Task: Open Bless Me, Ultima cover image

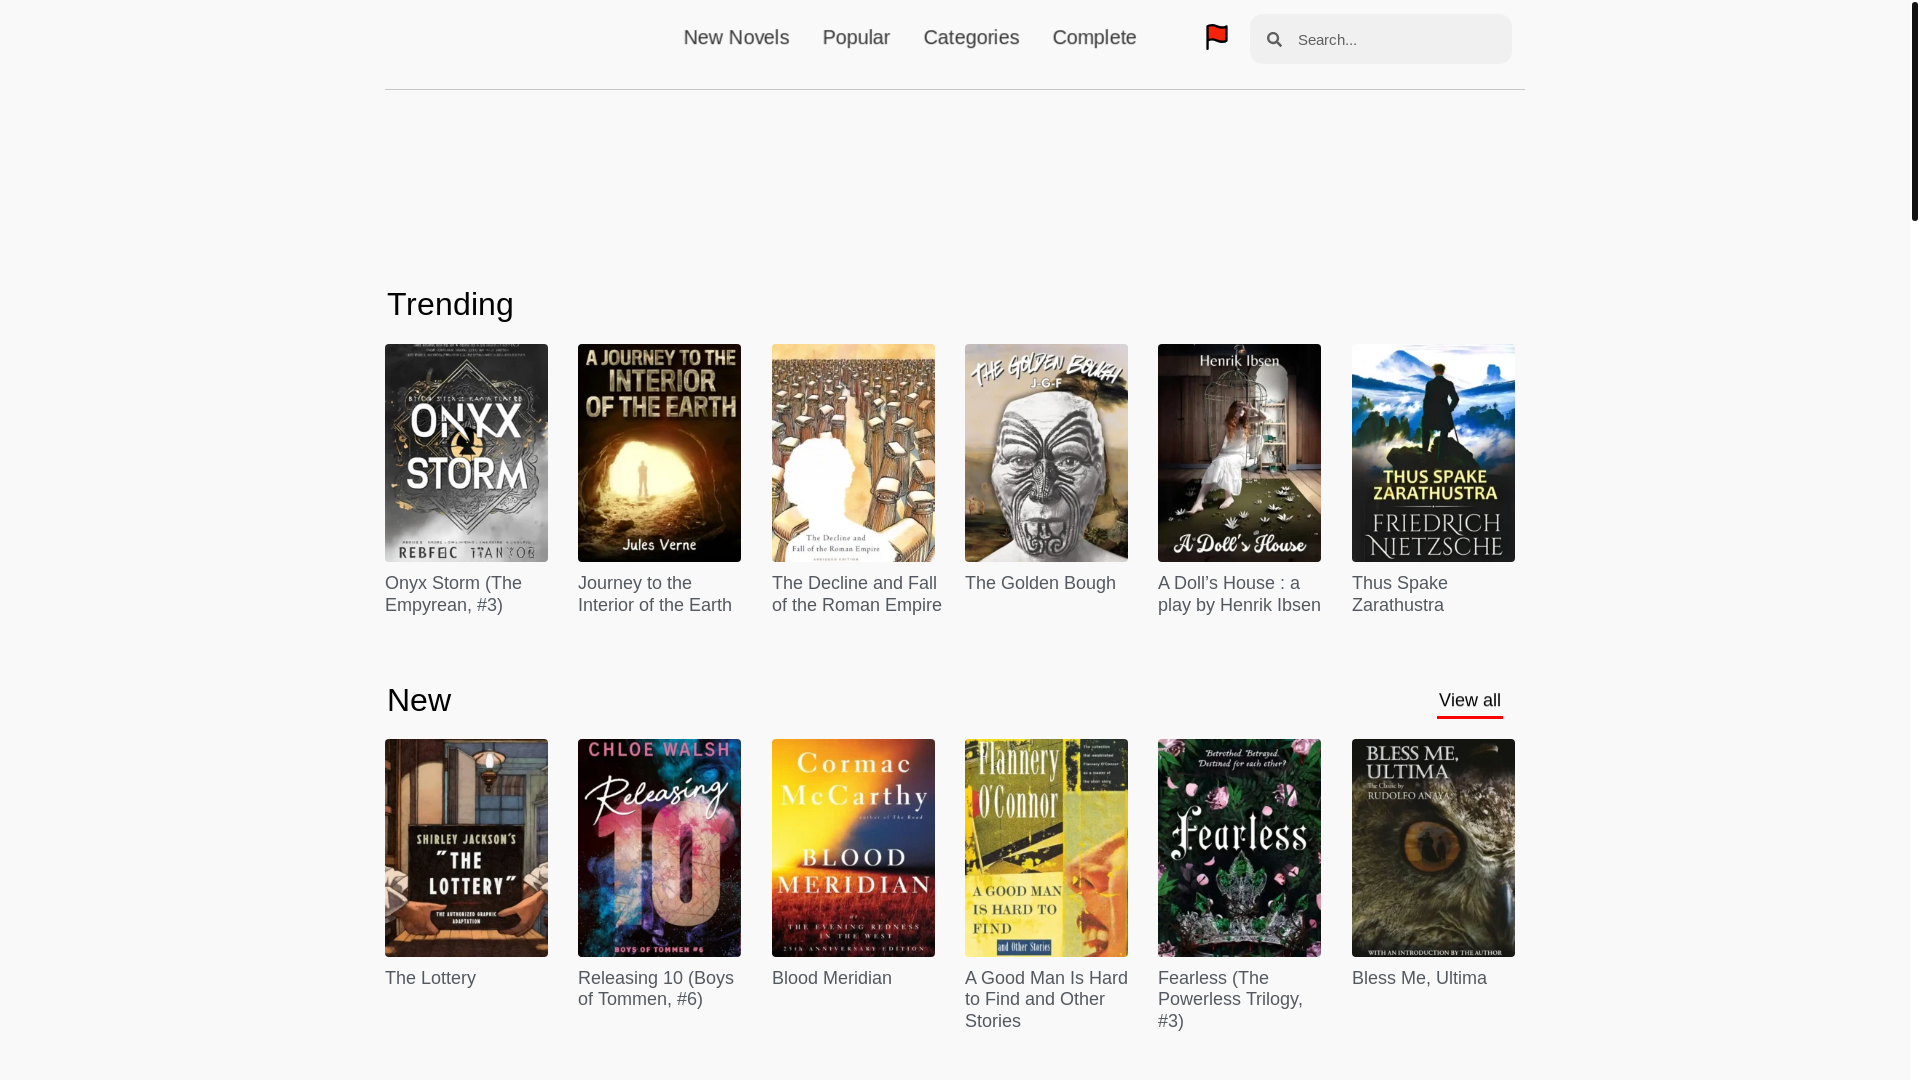Action: click(x=1433, y=848)
